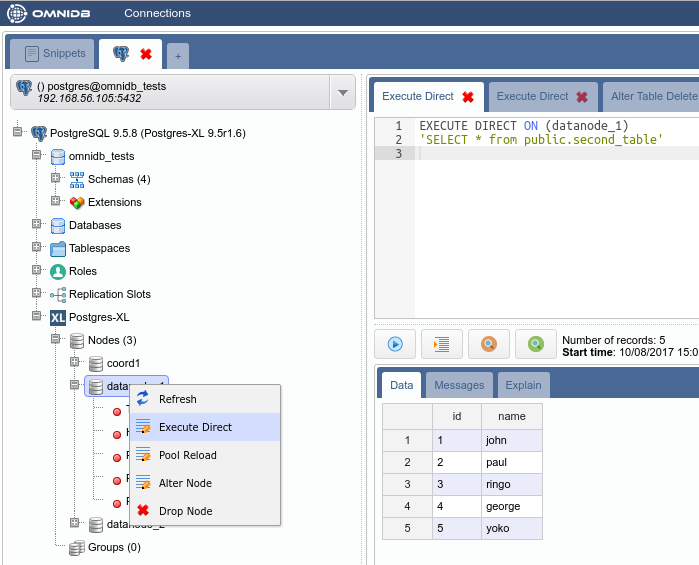Image resolution: width=699 pixels, height=565 pixels.
Task: Expand the Schemas (4) tree node
Action: click(57, 179)
